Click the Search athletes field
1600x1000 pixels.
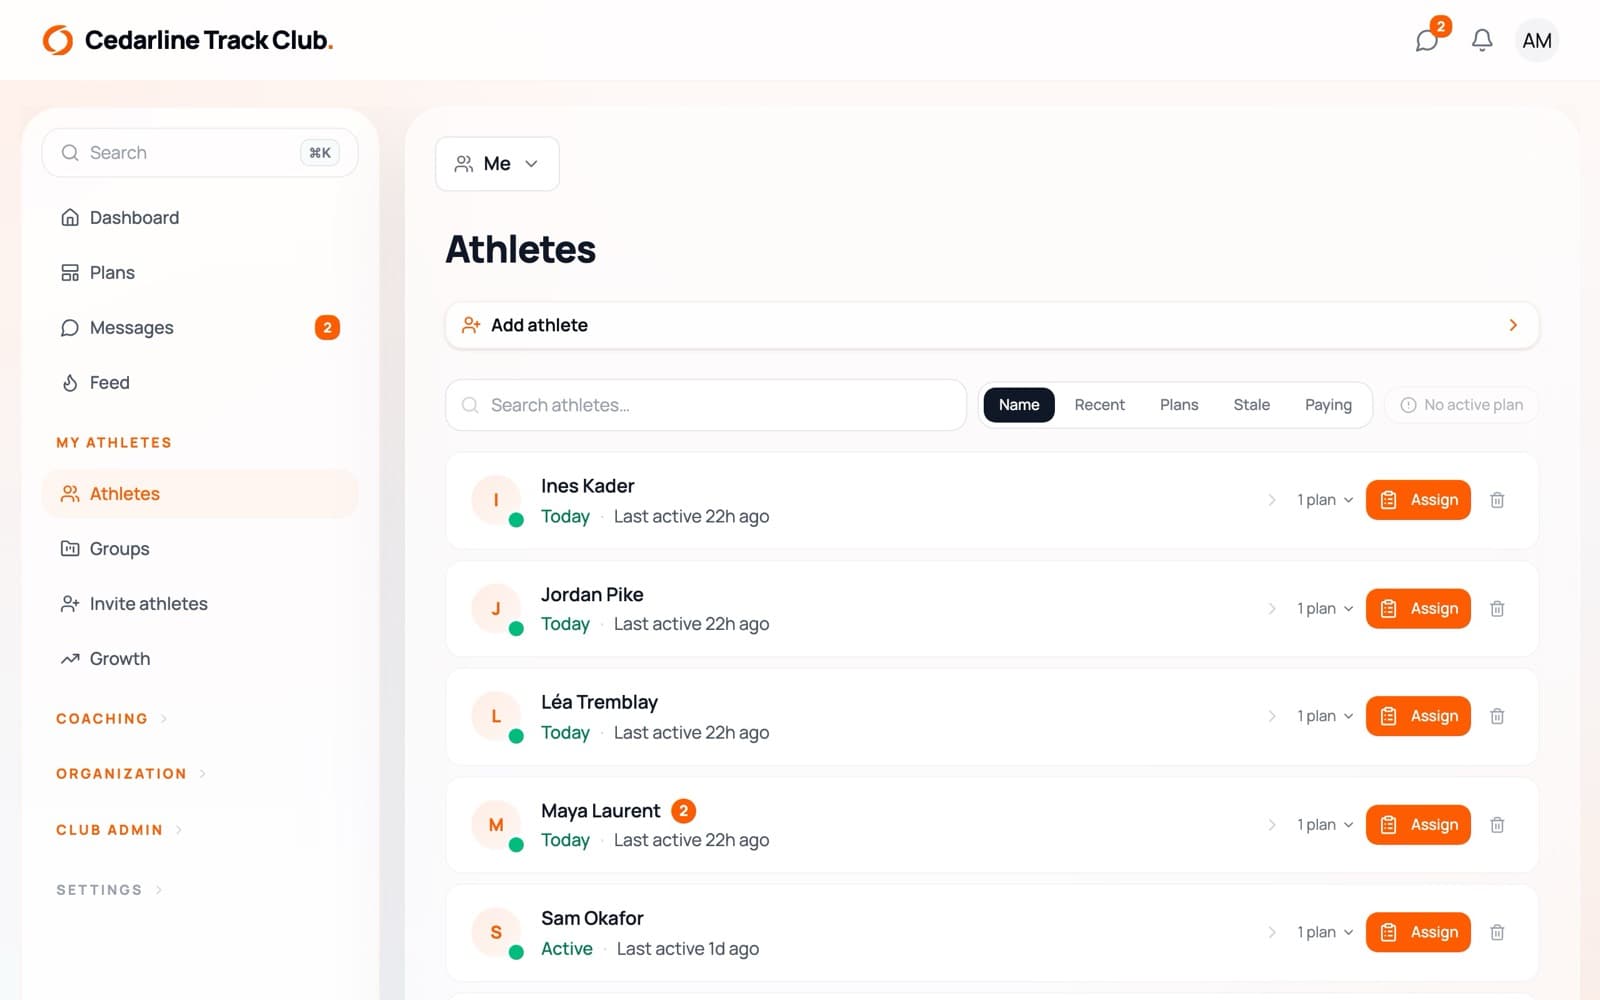click(706, 405)
